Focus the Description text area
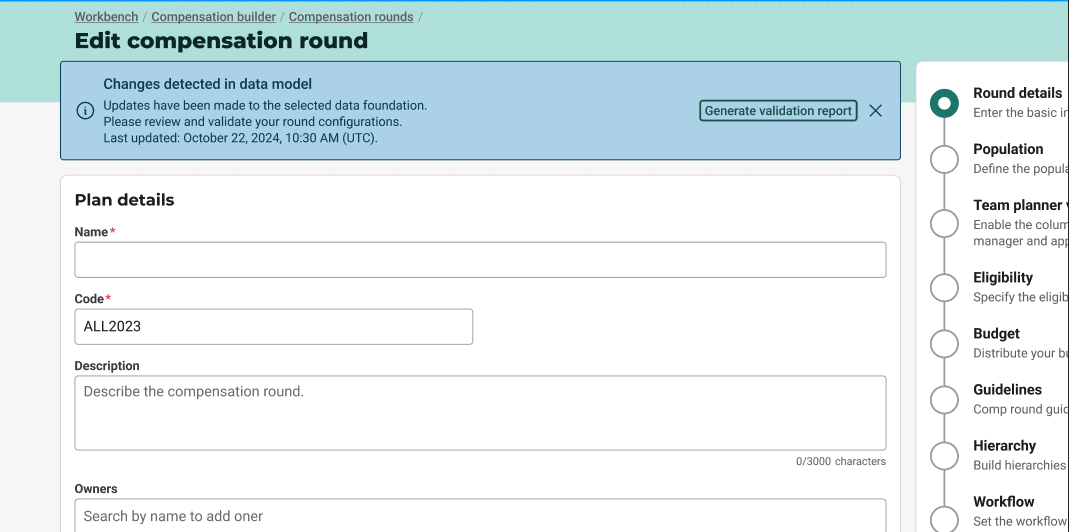The width and height of the screenshot is (1069, 532). click(480, 412)
